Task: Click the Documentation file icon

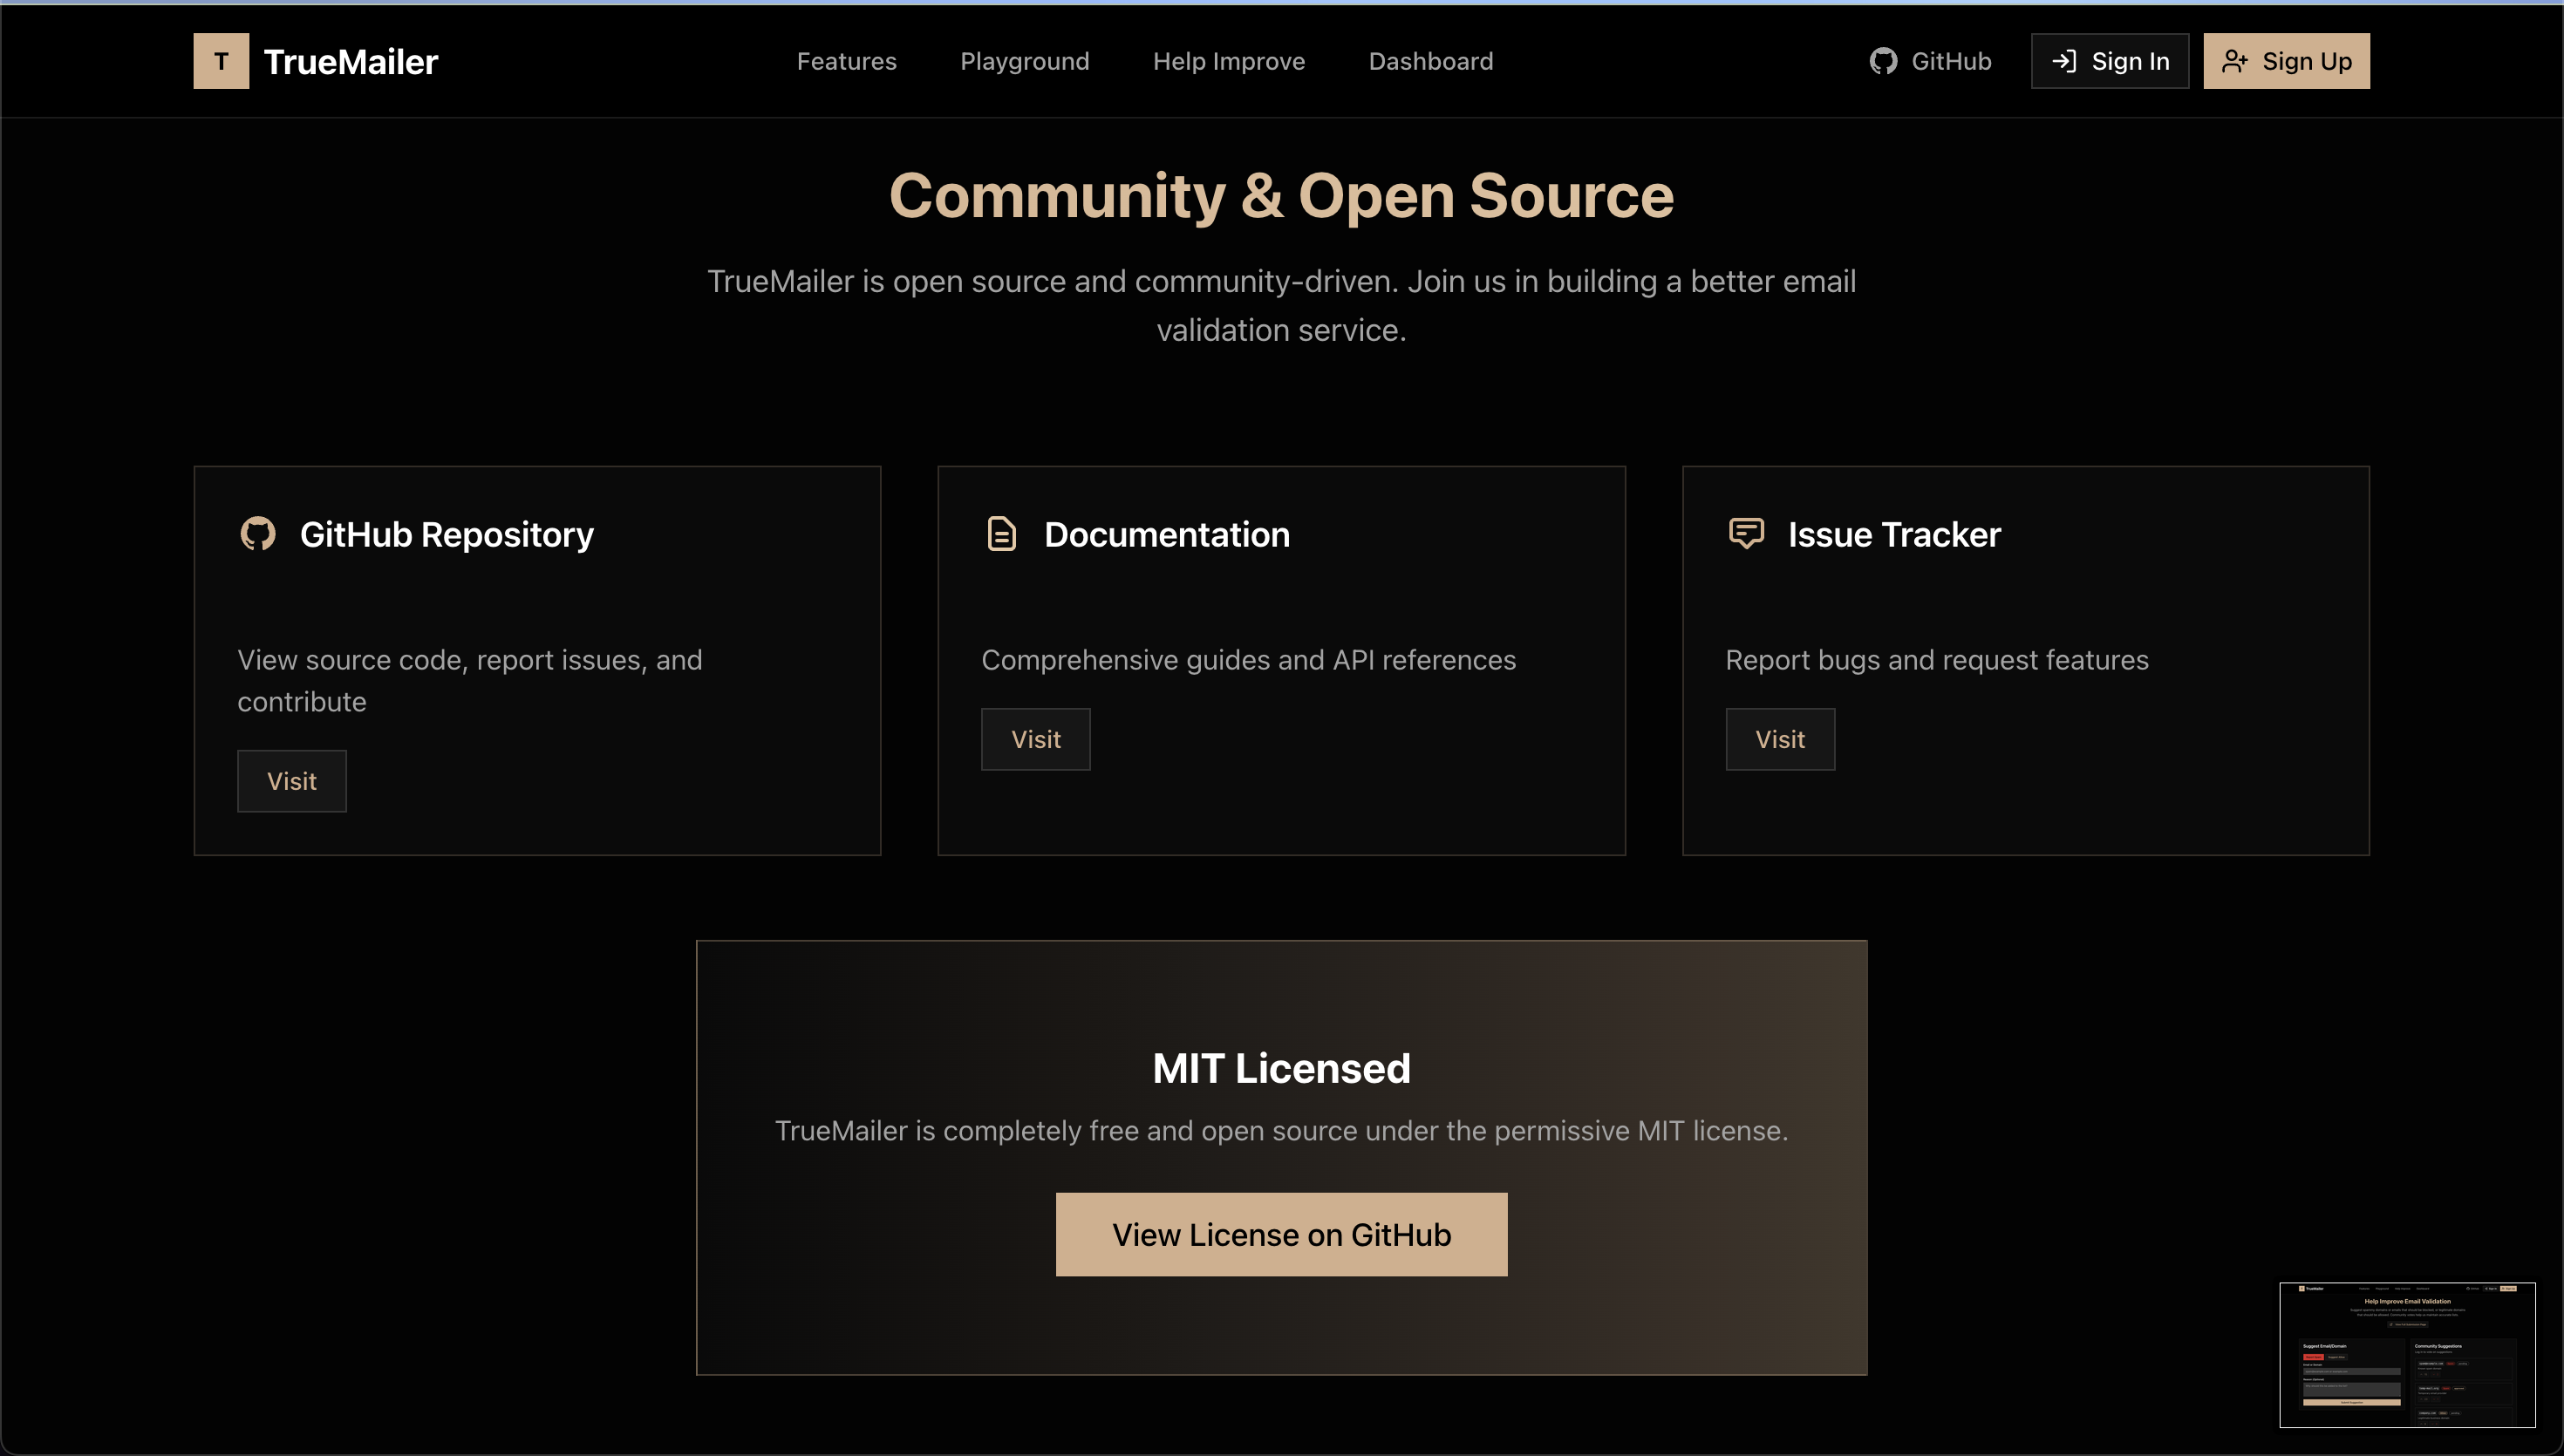Action: [x=1001, y=534]
